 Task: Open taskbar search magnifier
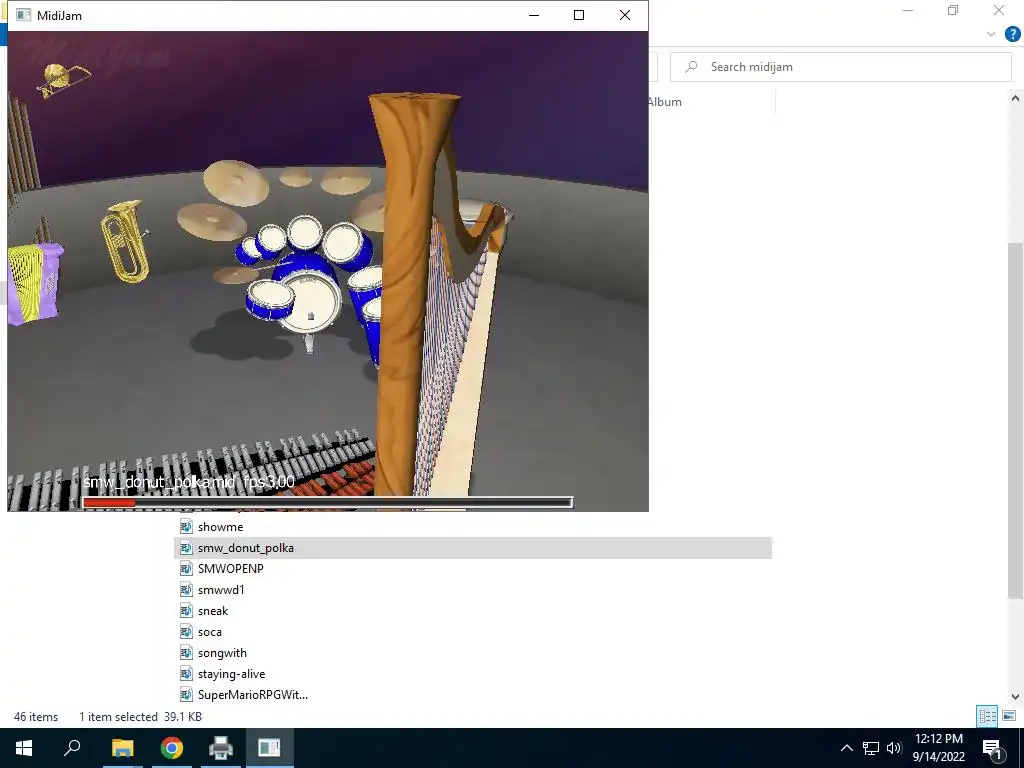click(72, 748)
